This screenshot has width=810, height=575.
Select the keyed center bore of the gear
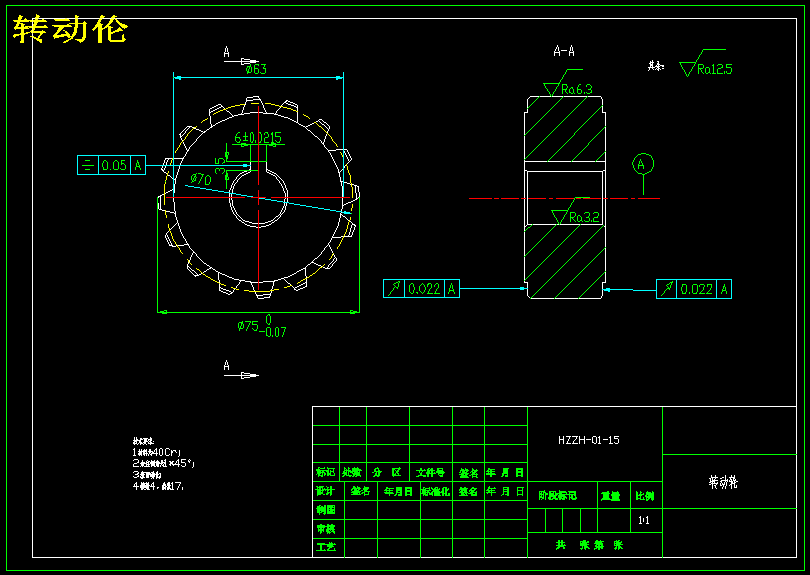[258, 196]
